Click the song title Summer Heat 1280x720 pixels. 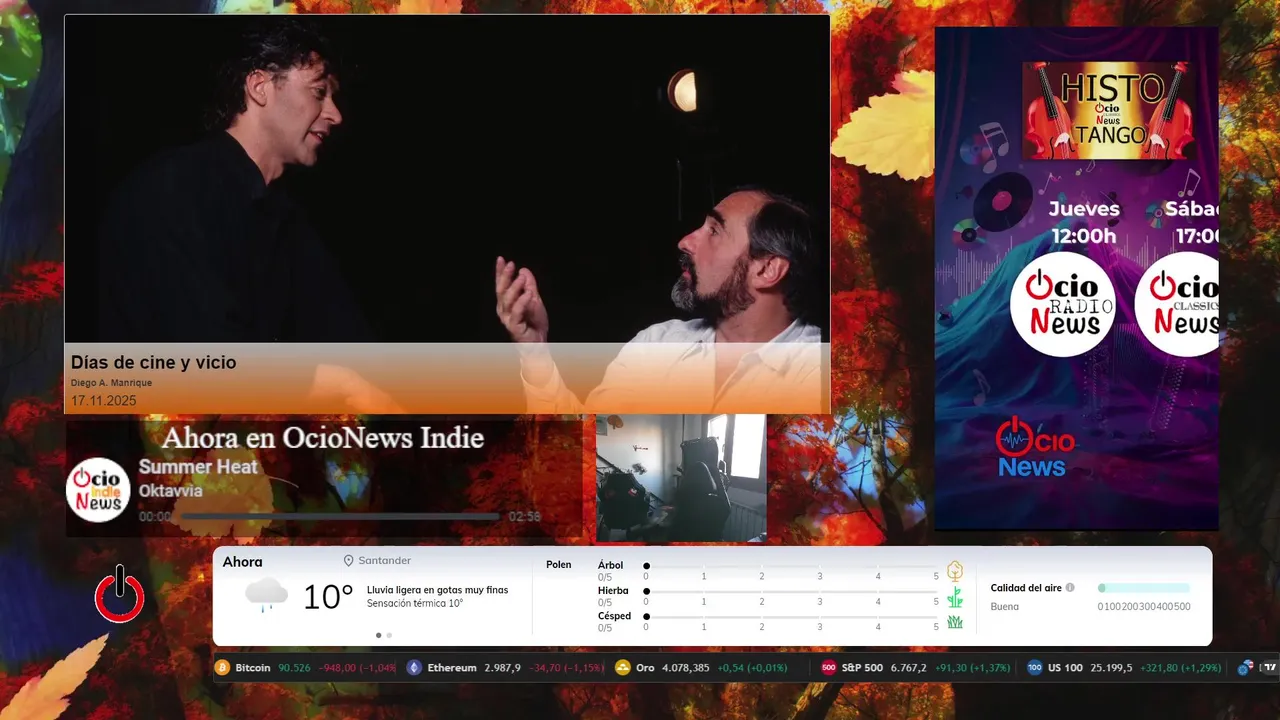tap(198, 467)
